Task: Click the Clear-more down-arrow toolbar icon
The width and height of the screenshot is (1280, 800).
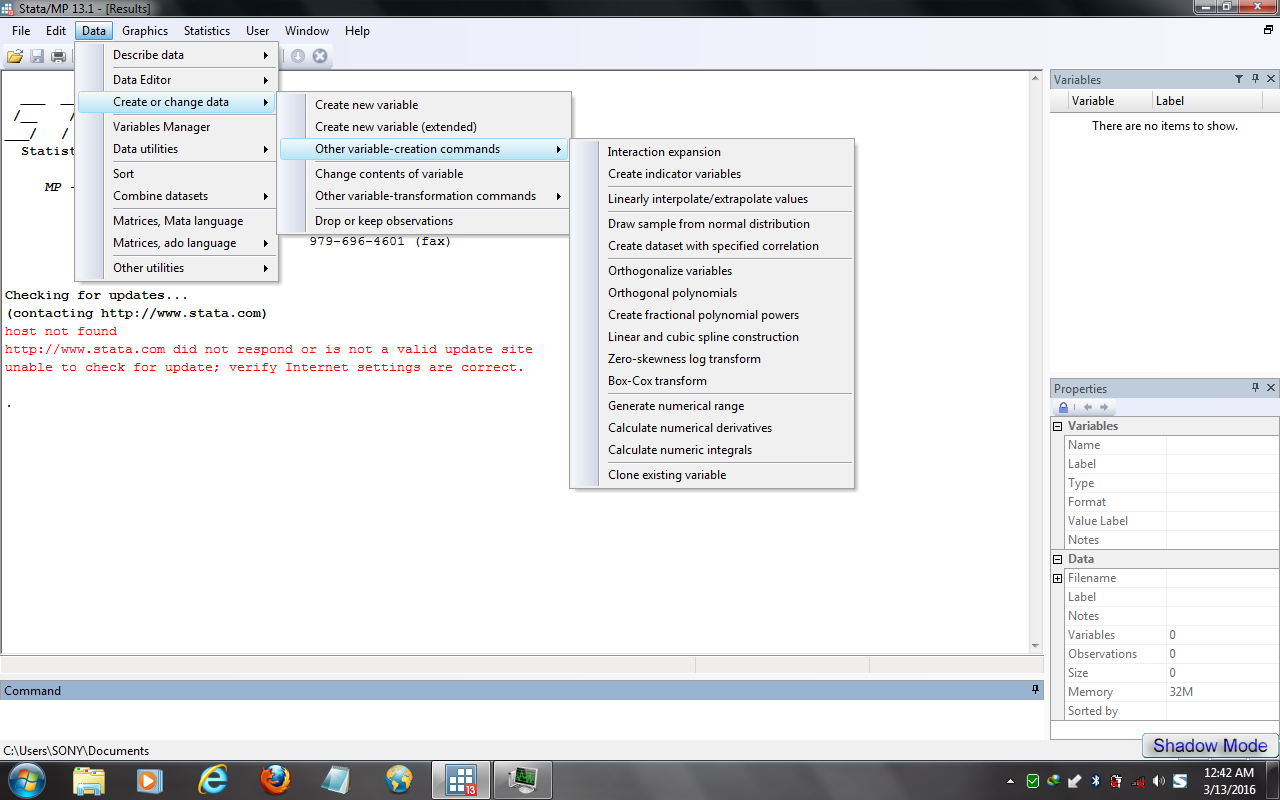Action: pos(299,56)
